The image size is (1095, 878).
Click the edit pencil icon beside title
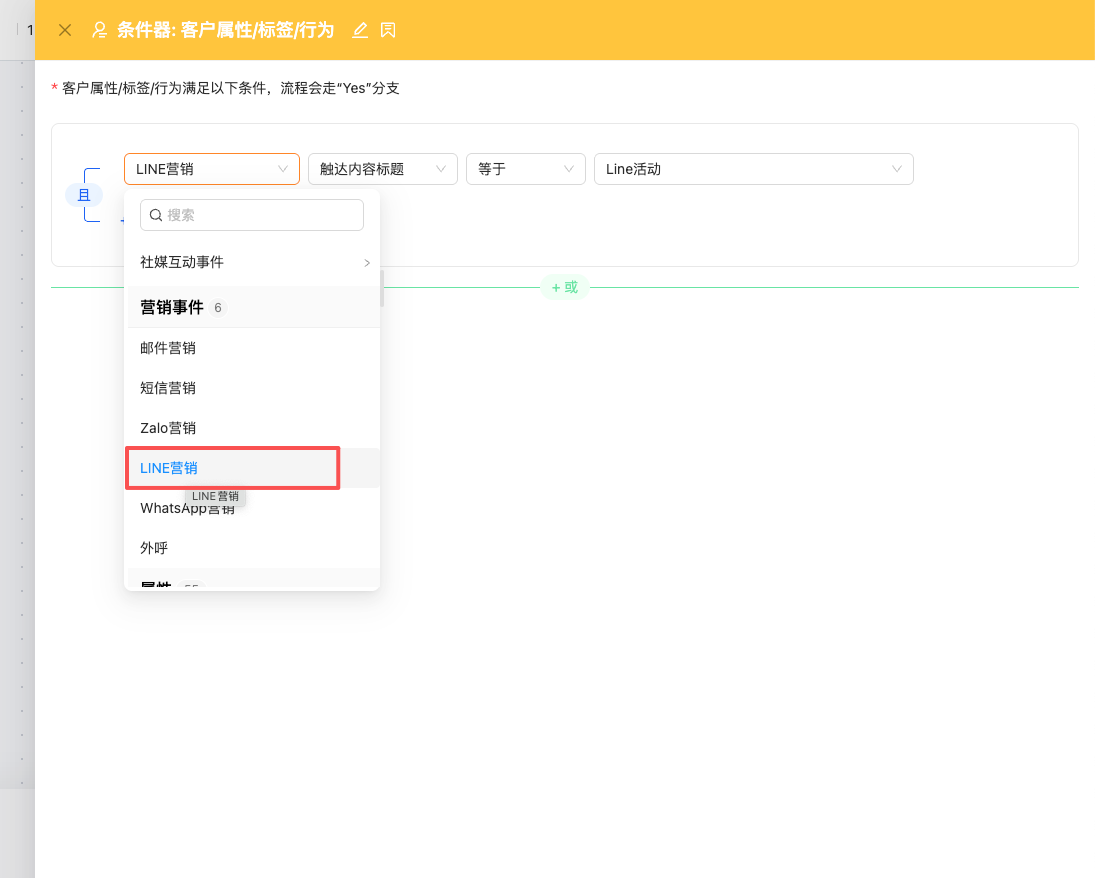pyautogui.click(x=361, y=30)
